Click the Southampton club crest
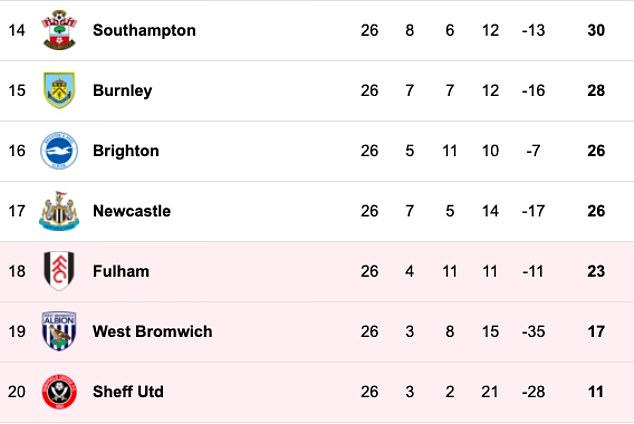Image resolution: width=634 pixels, height=424 pixels. pos(59,30)
